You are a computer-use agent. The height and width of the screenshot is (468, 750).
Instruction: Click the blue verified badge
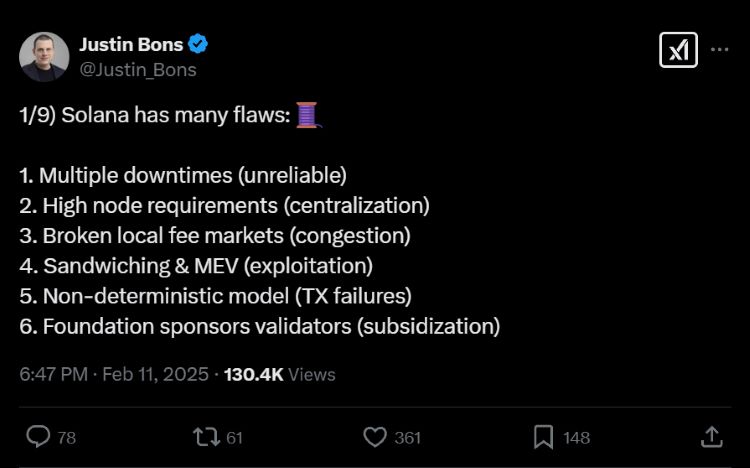click(x=199, y=45)
